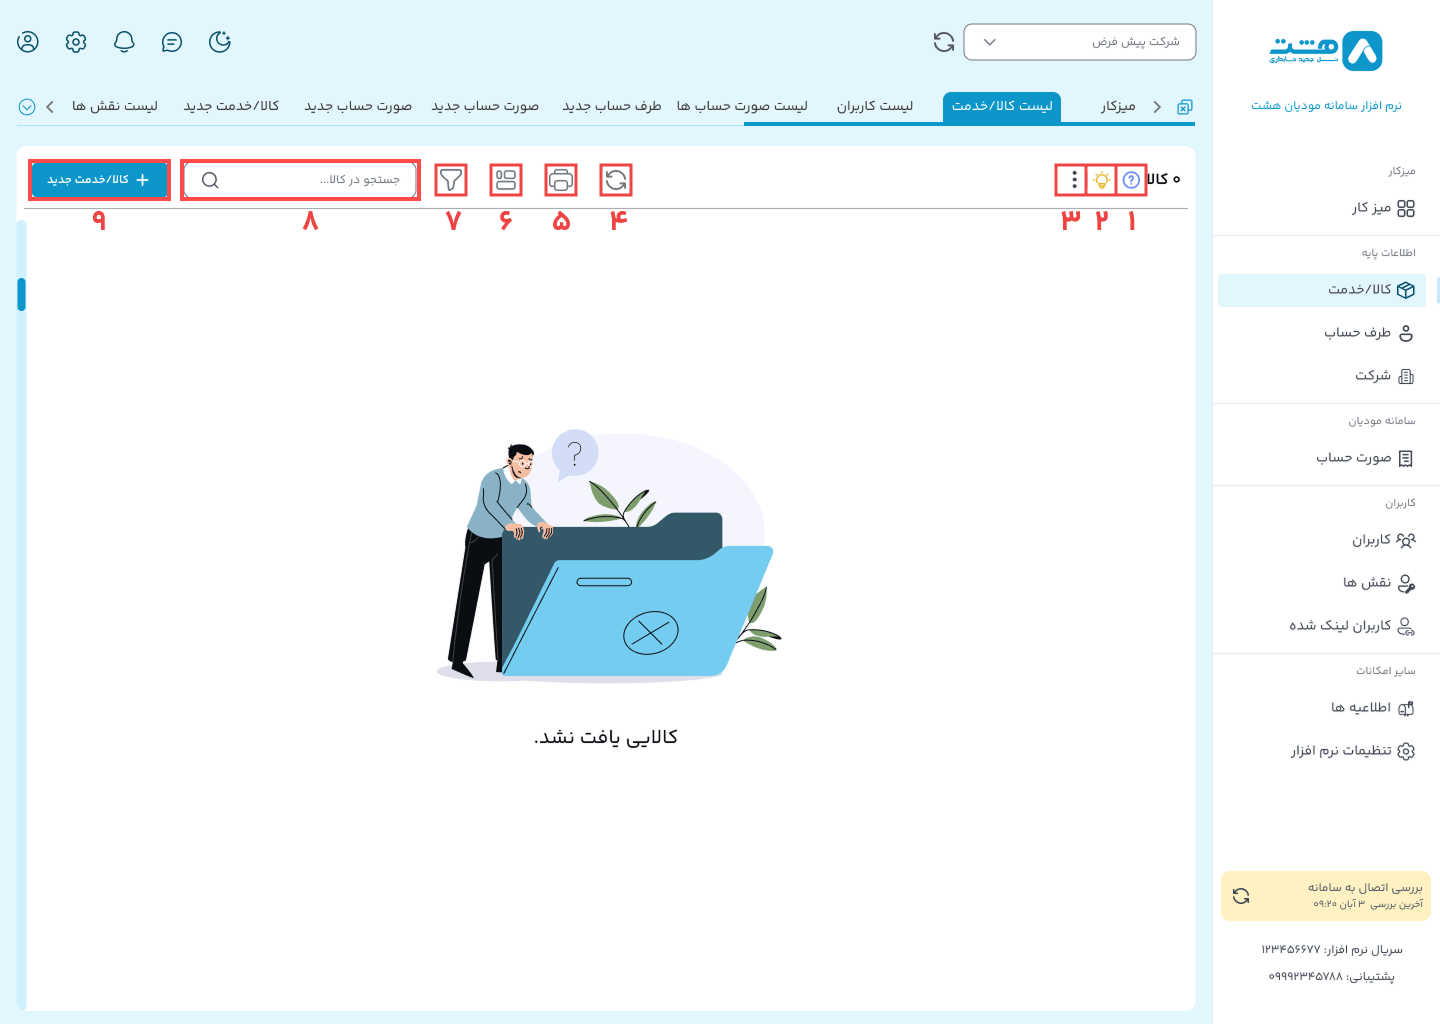
Task: Print the کالا/خدمت list
Action: (x=561, y=180)
